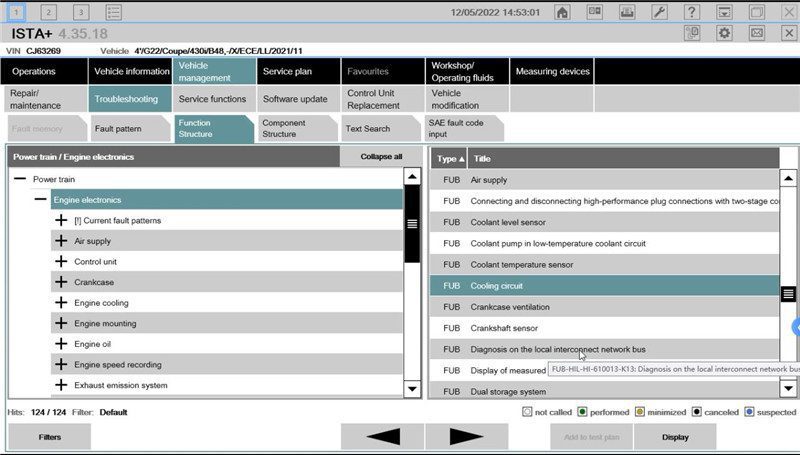Viewport: 800px width, 455px height.
Task: Expand Exhaust emission system node
Action: [x=61, y=385]
